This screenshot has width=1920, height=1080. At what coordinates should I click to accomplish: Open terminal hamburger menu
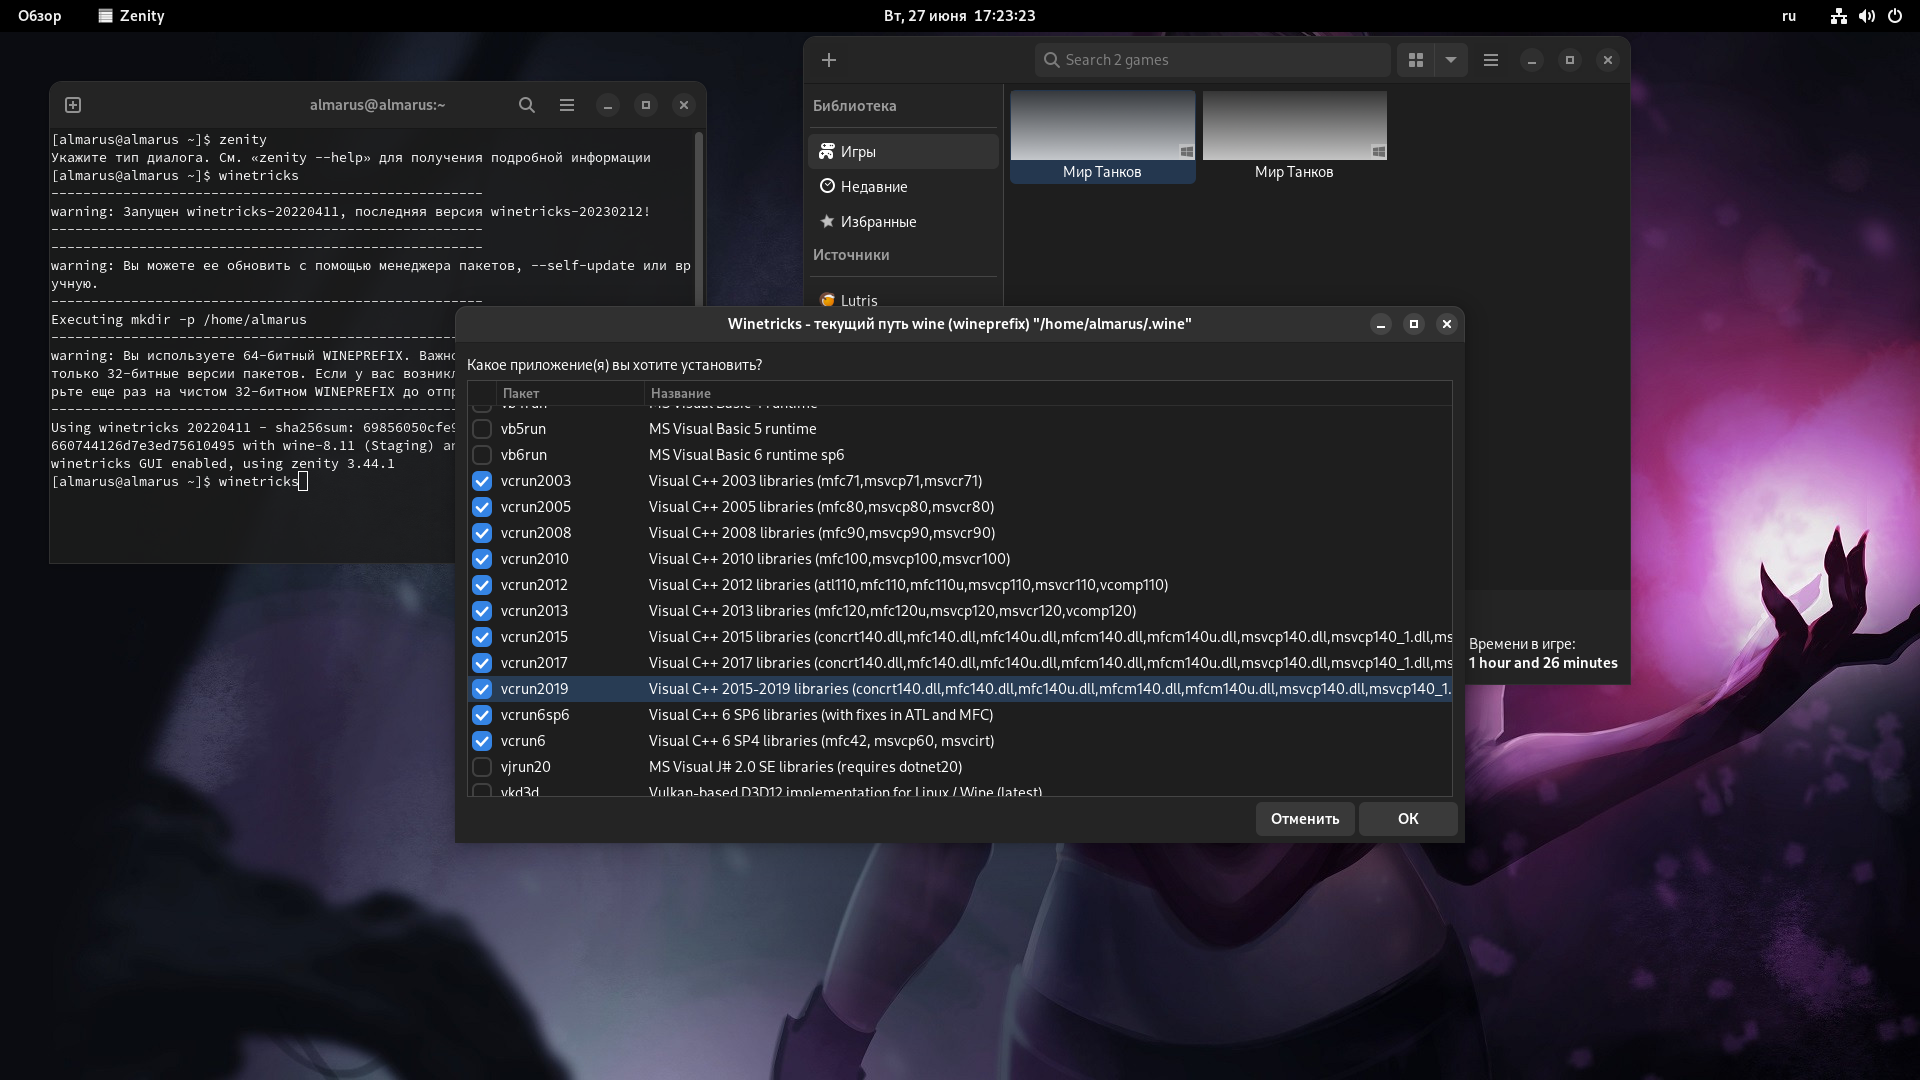point(567,105)
